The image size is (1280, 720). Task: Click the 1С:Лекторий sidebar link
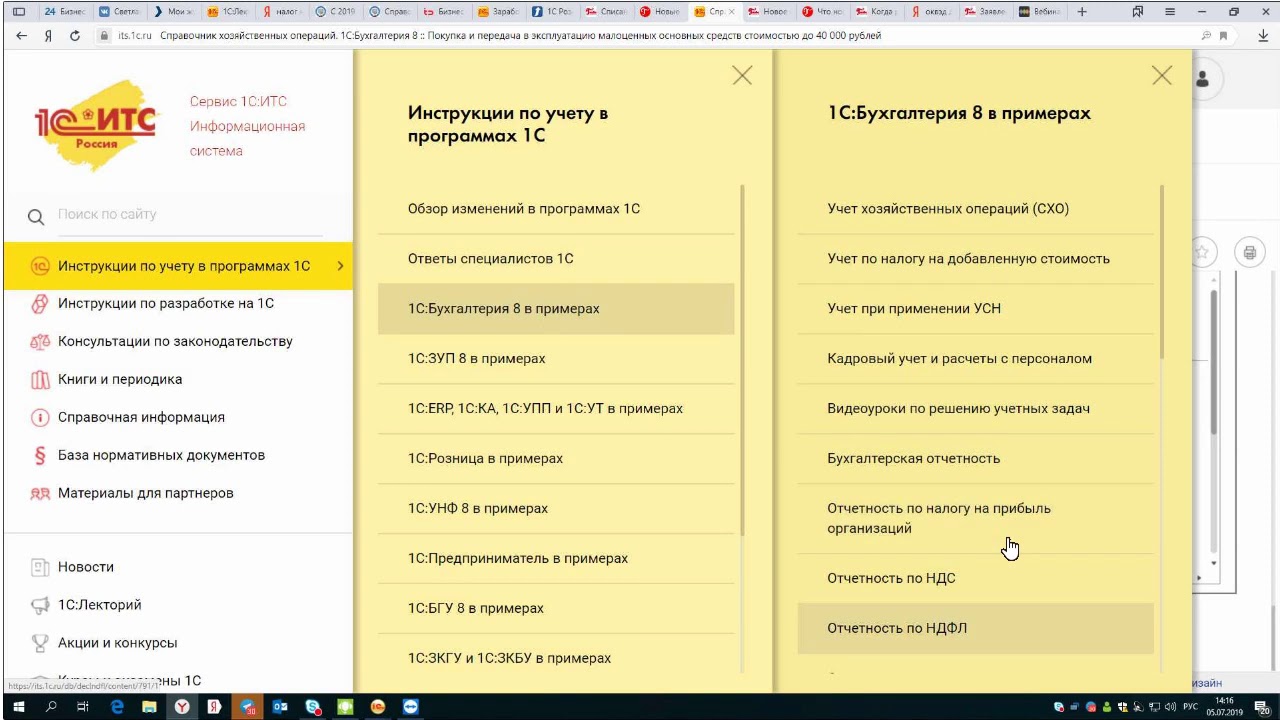pyautogui.click(x=100, y=605)
